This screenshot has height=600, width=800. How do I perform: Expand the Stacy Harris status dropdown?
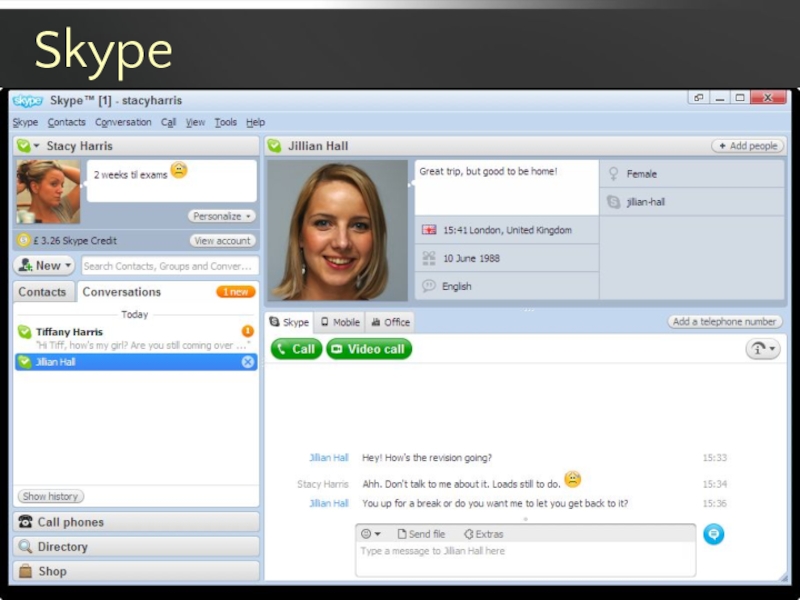pos(29,146)
